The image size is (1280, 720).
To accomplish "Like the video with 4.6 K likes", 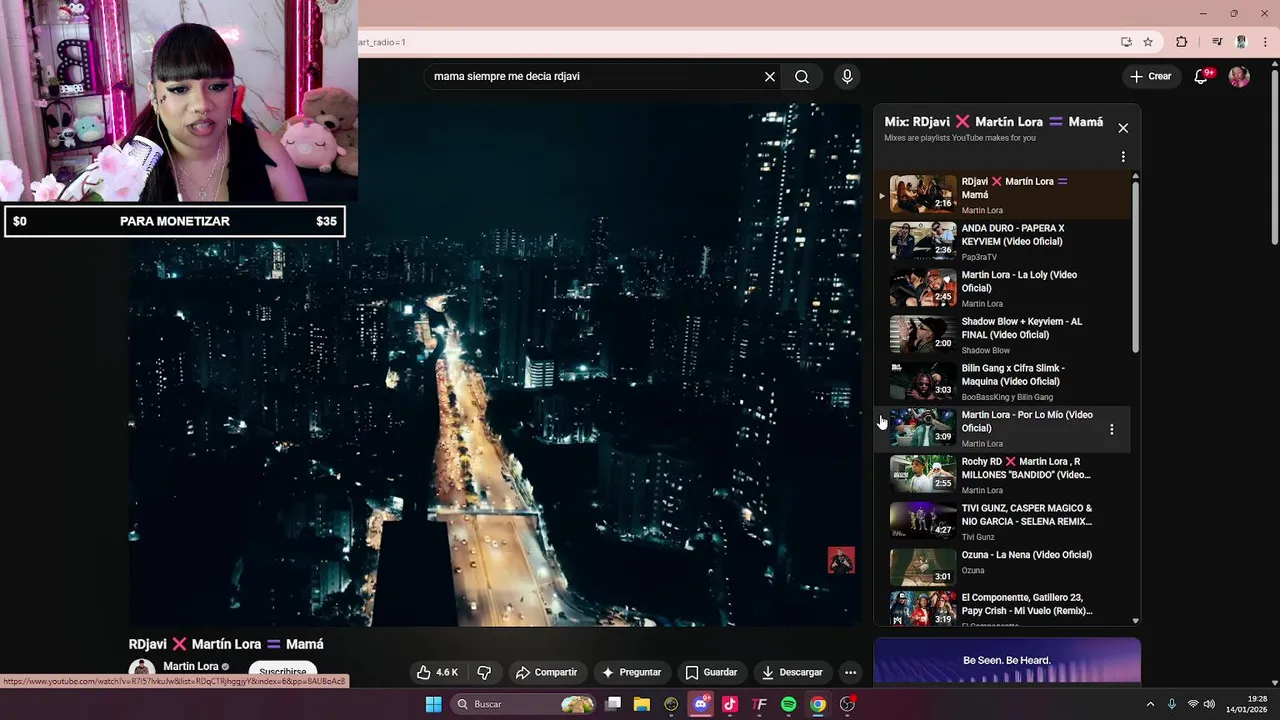I will point(437,673).
